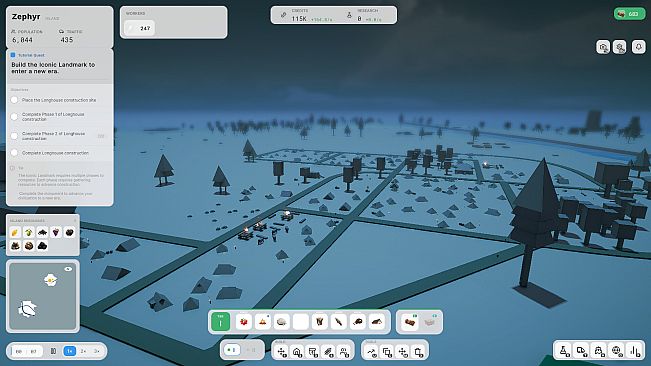Select the dark berry island resource in first row

point(69,232)
